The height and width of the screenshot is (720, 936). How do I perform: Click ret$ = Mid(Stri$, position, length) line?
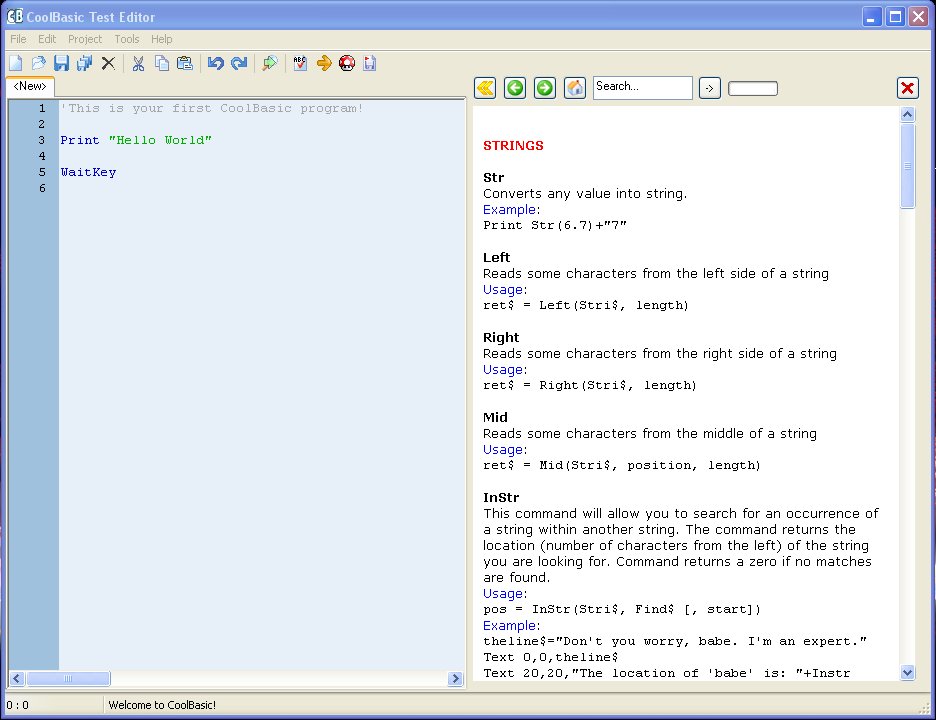(621, 465)
